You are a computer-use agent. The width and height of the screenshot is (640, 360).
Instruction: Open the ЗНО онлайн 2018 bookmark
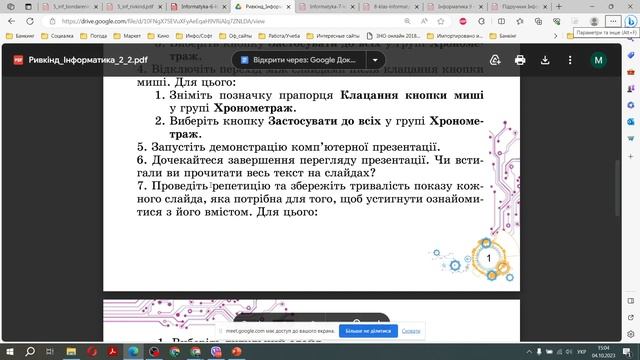[x=393, y=36]
